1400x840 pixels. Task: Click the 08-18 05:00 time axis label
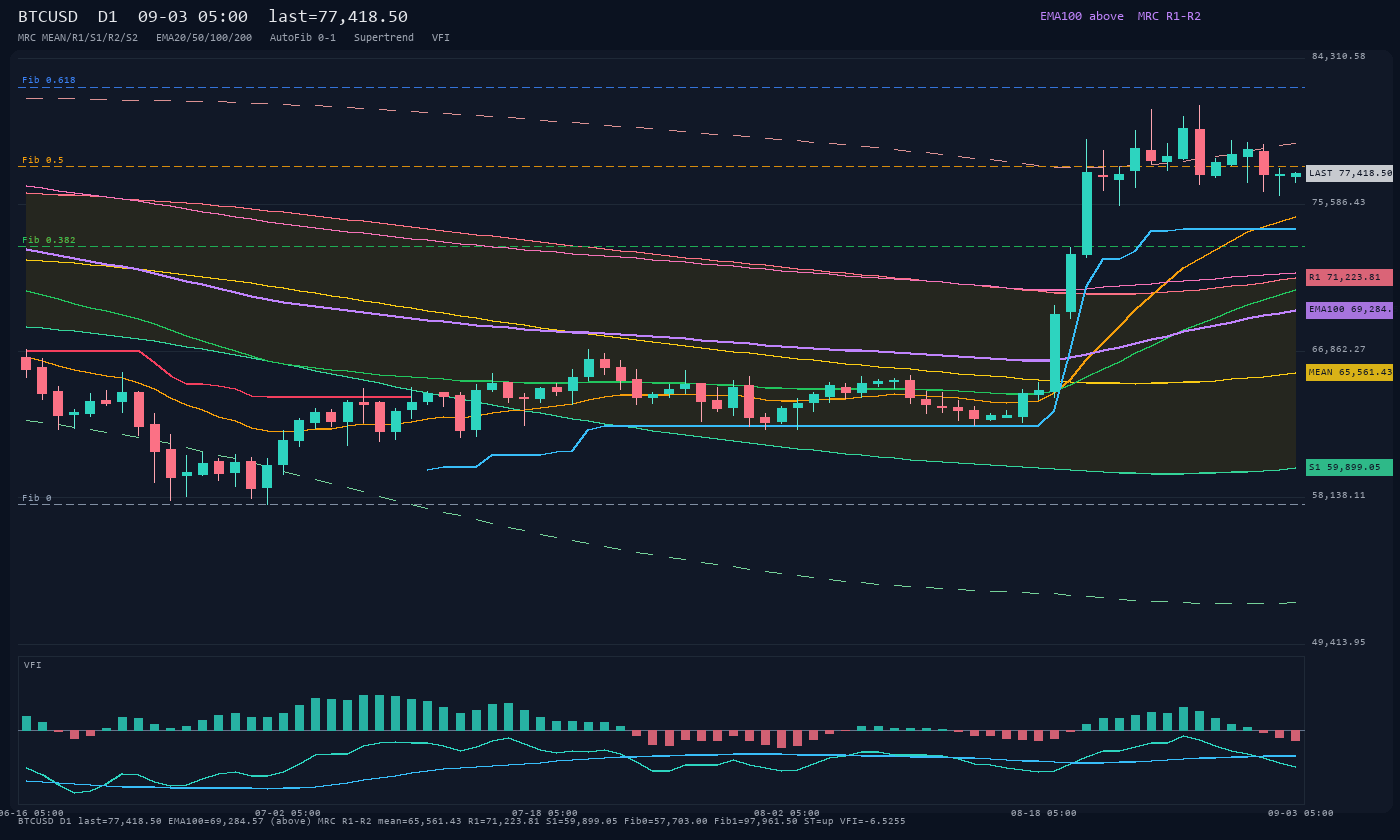(x=1044, y=813)
